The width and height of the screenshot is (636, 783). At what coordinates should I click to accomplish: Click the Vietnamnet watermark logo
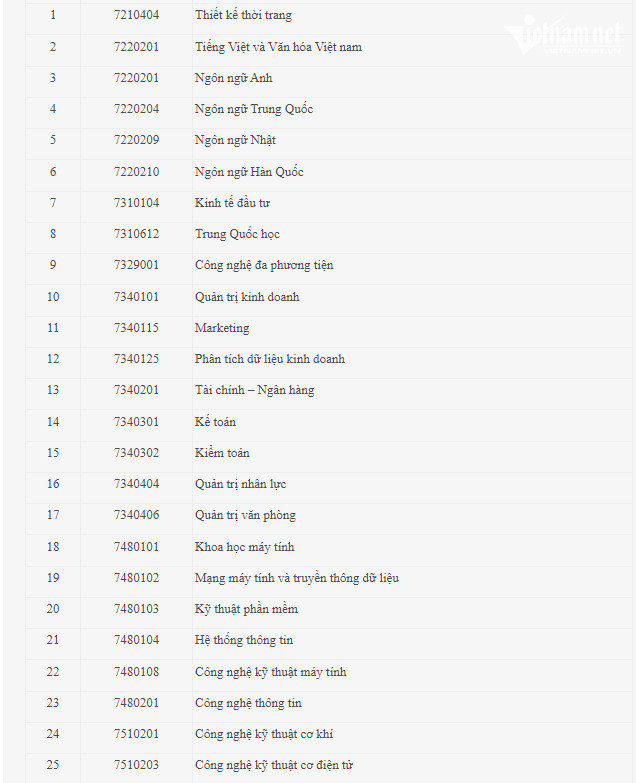point(565,36)
